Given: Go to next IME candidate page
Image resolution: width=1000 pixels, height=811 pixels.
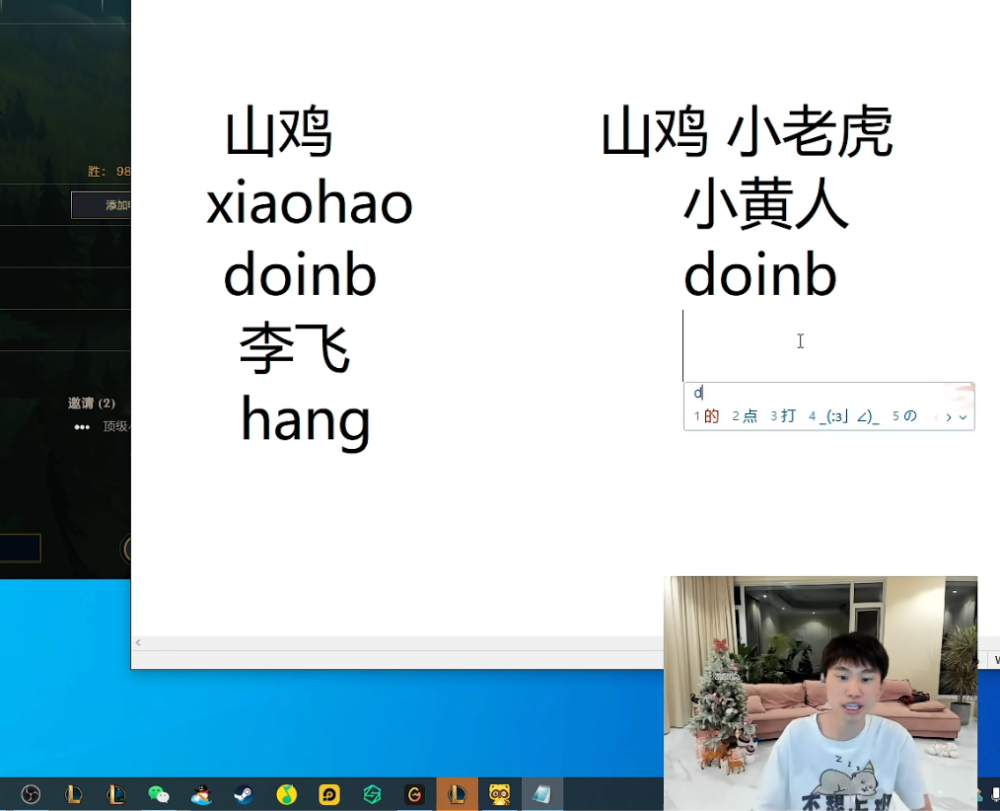Looking at the screenshot, I should pyautogui.click(x=949, y=417).
